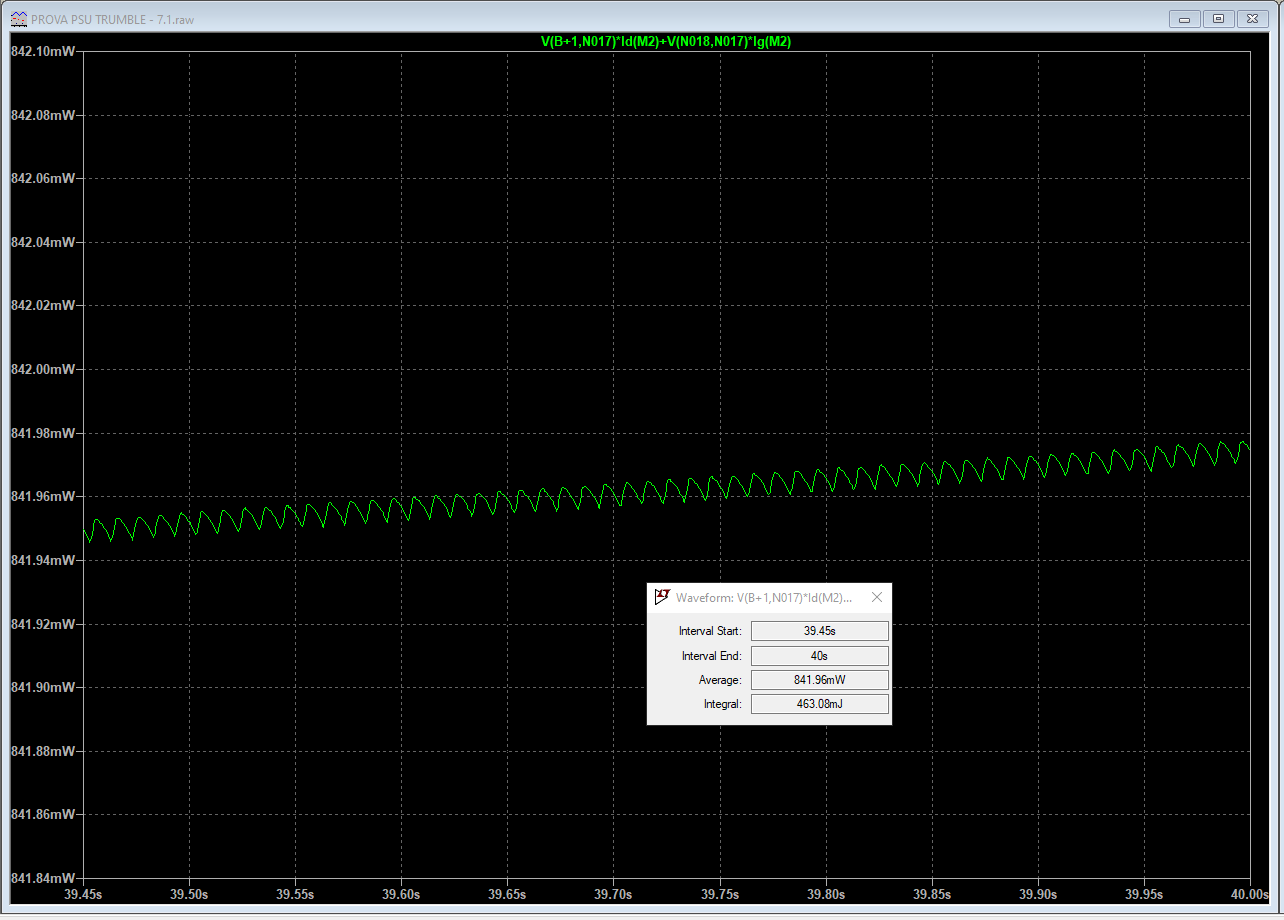Screen dimensions: 1284x920
Task: Click the 841.84mW label at axis bottom
Action: [x=42, y=878]
